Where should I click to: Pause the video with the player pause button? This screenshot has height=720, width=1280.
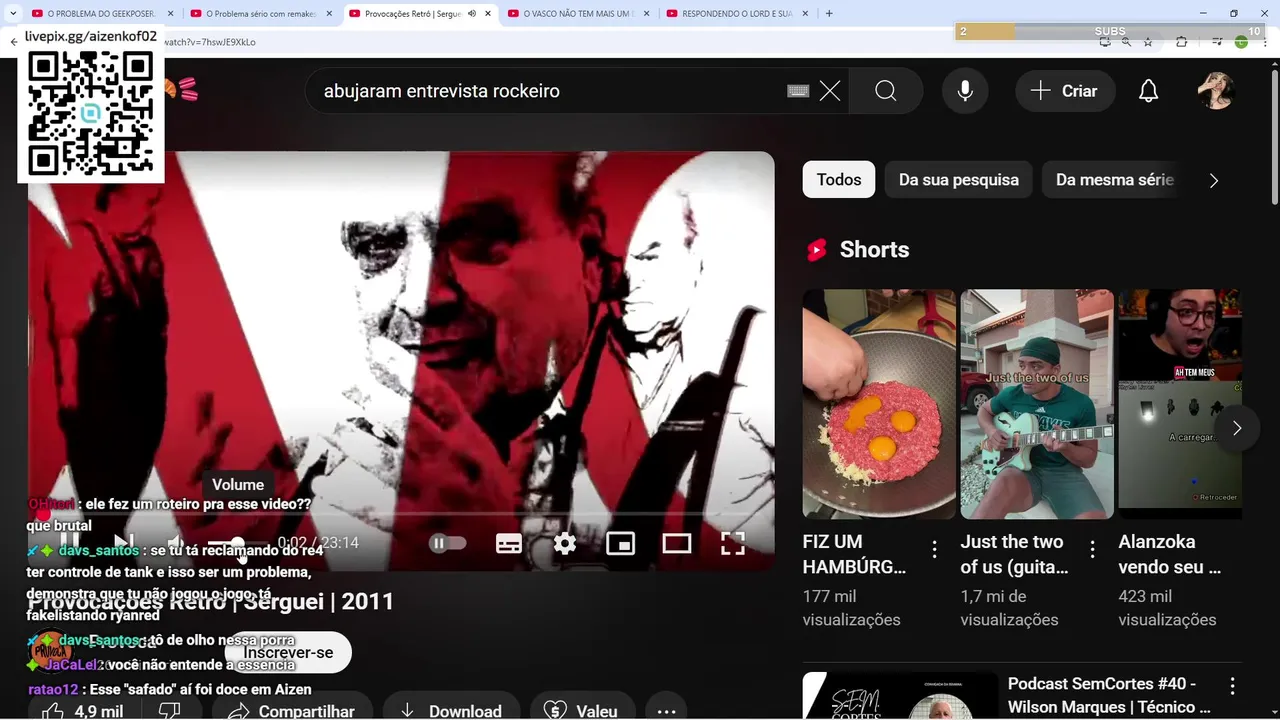69,543
